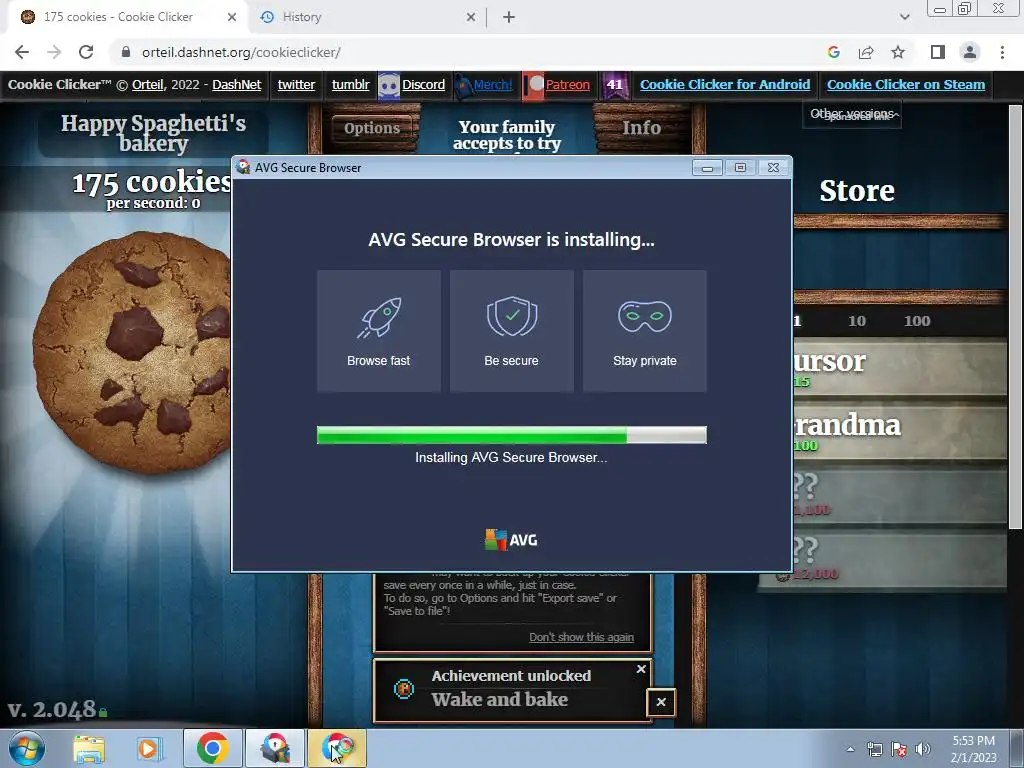
Task: Open the Merch! link
Action: pos(493,85)
